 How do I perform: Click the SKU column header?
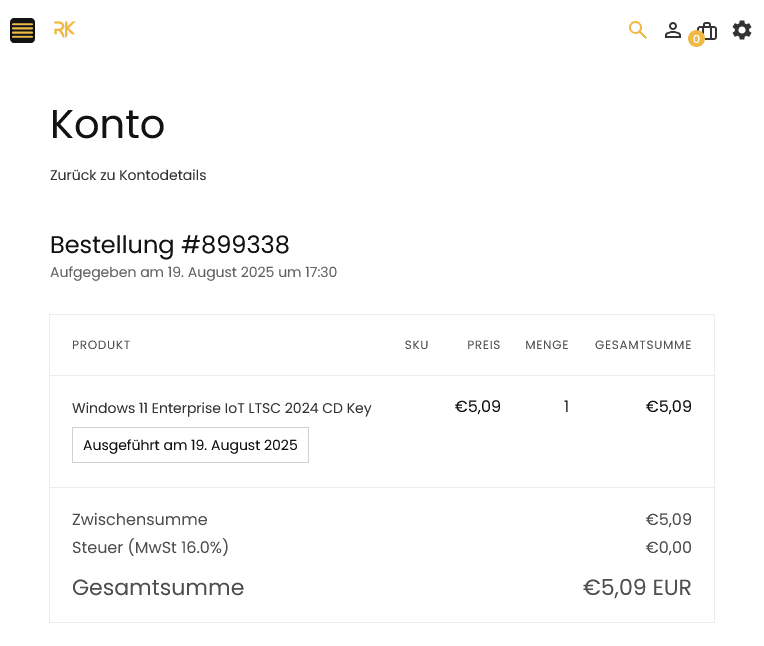[416, 345]
